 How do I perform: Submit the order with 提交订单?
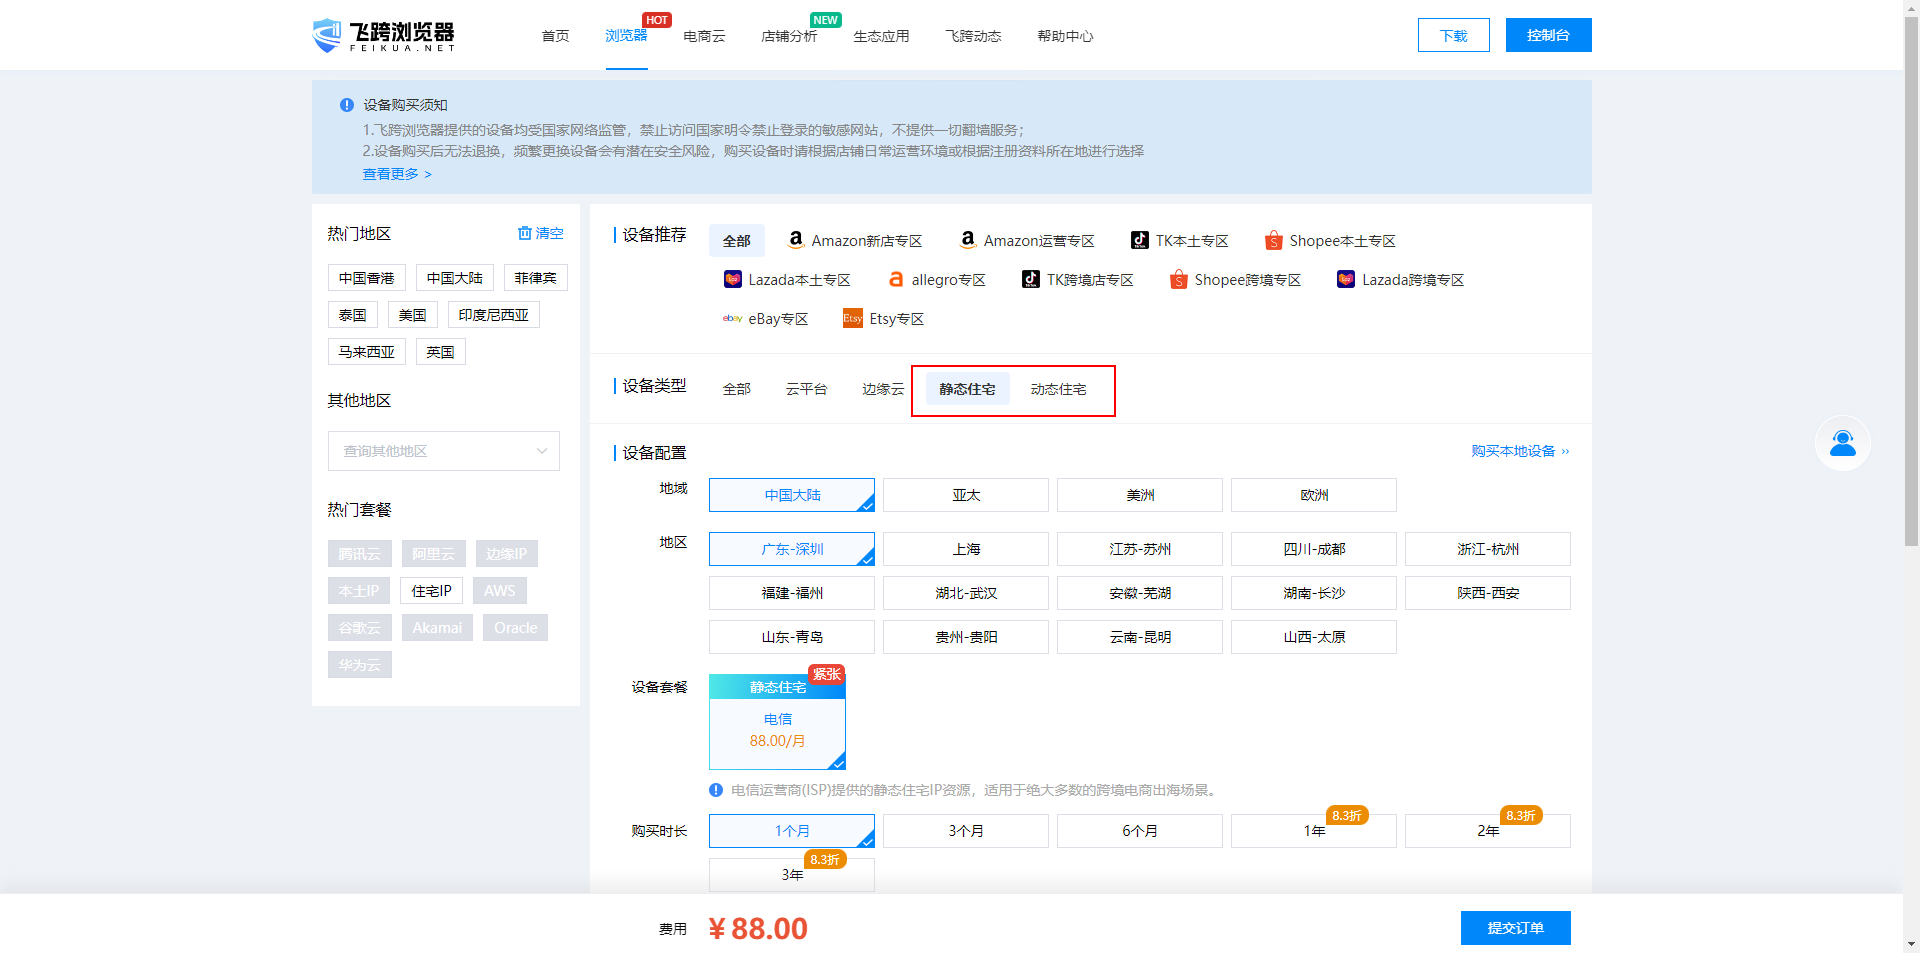(1515, 928)
